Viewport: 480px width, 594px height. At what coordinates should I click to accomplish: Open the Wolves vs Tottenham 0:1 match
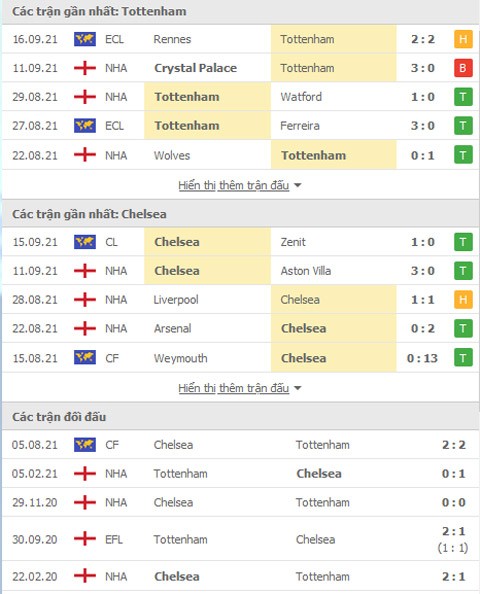pos(241,155)
